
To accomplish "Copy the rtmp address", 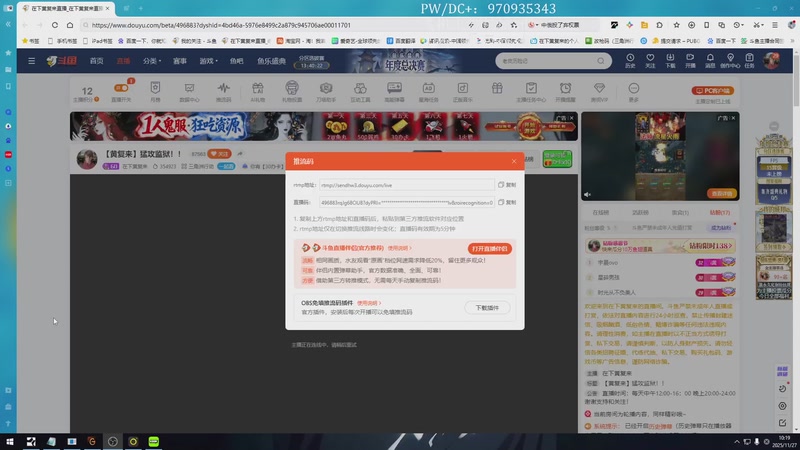I will [x=507, y=185].
